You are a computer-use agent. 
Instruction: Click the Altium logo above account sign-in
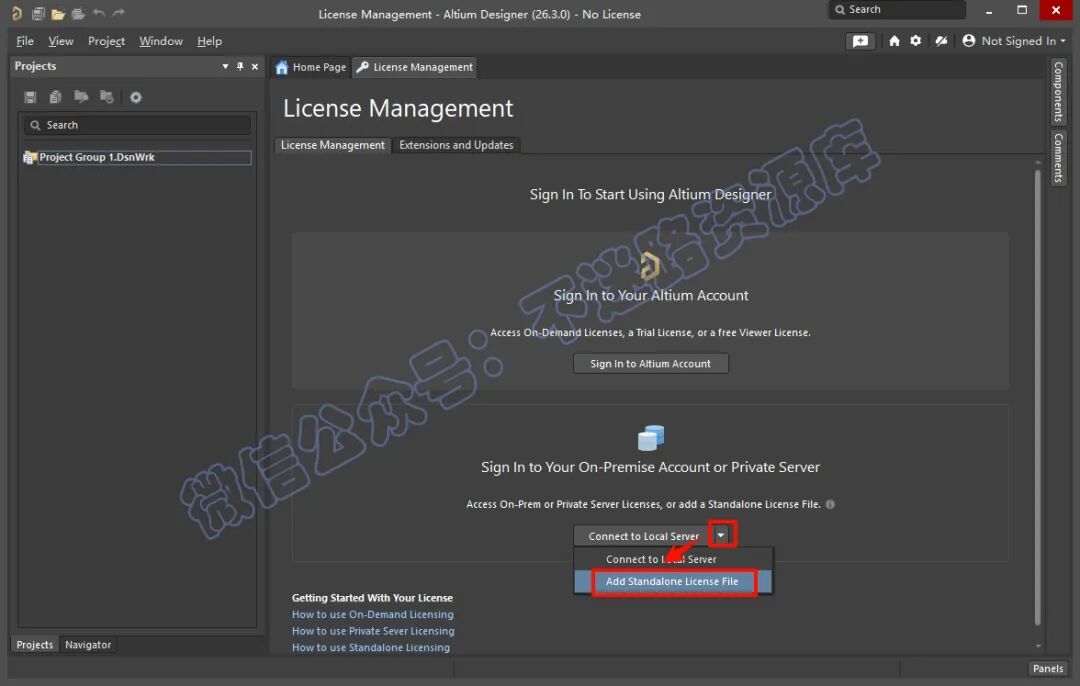[650, 266]
